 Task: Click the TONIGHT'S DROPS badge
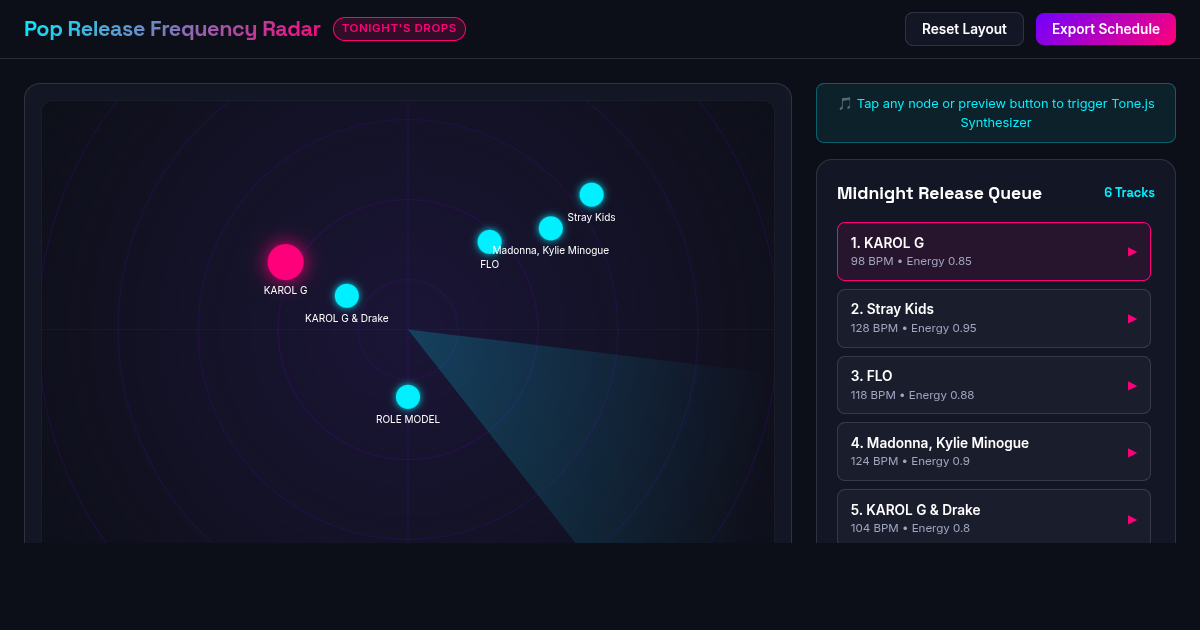[399, 29]
